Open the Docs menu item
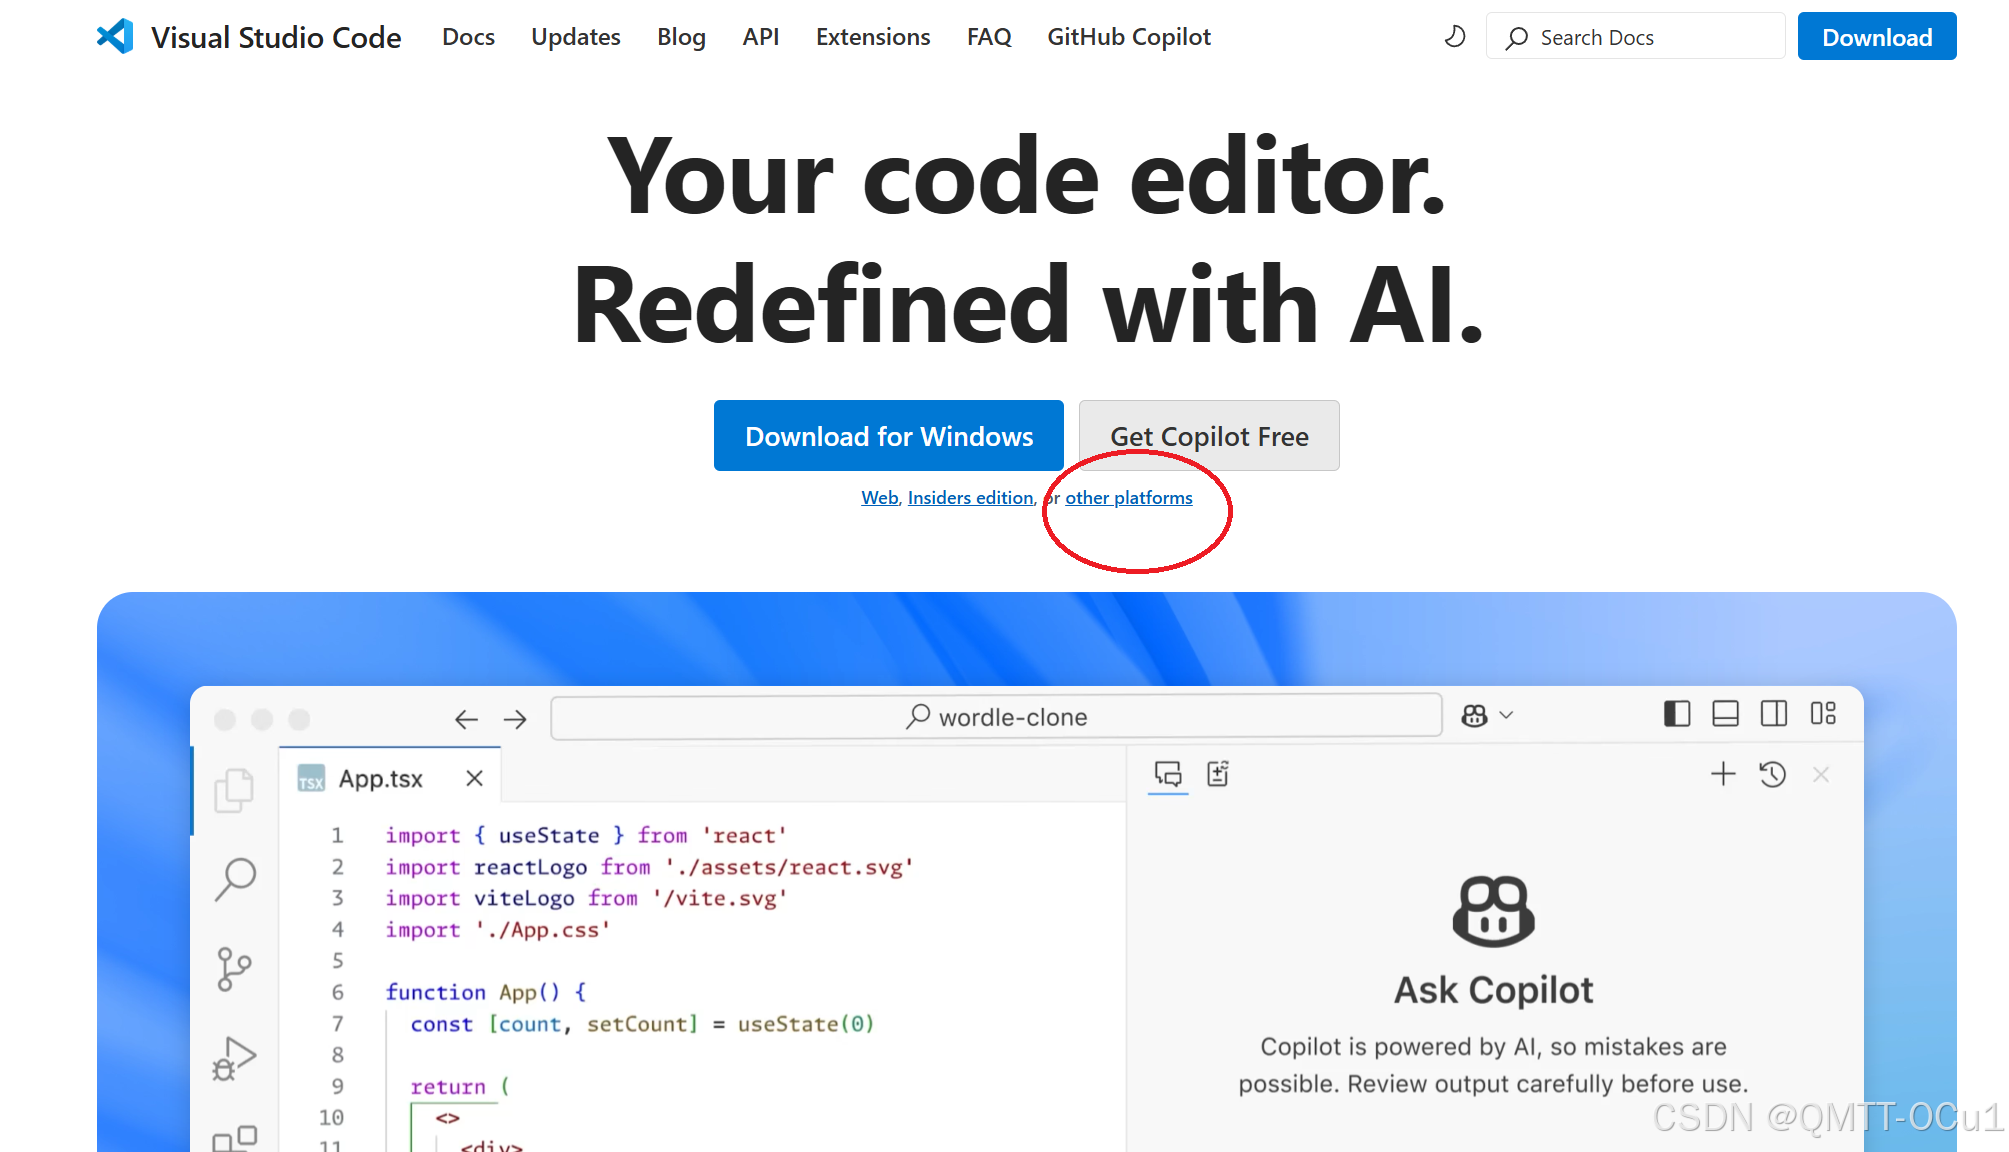The width and height of the screenshot is (2009, 1152). [468, 37]
